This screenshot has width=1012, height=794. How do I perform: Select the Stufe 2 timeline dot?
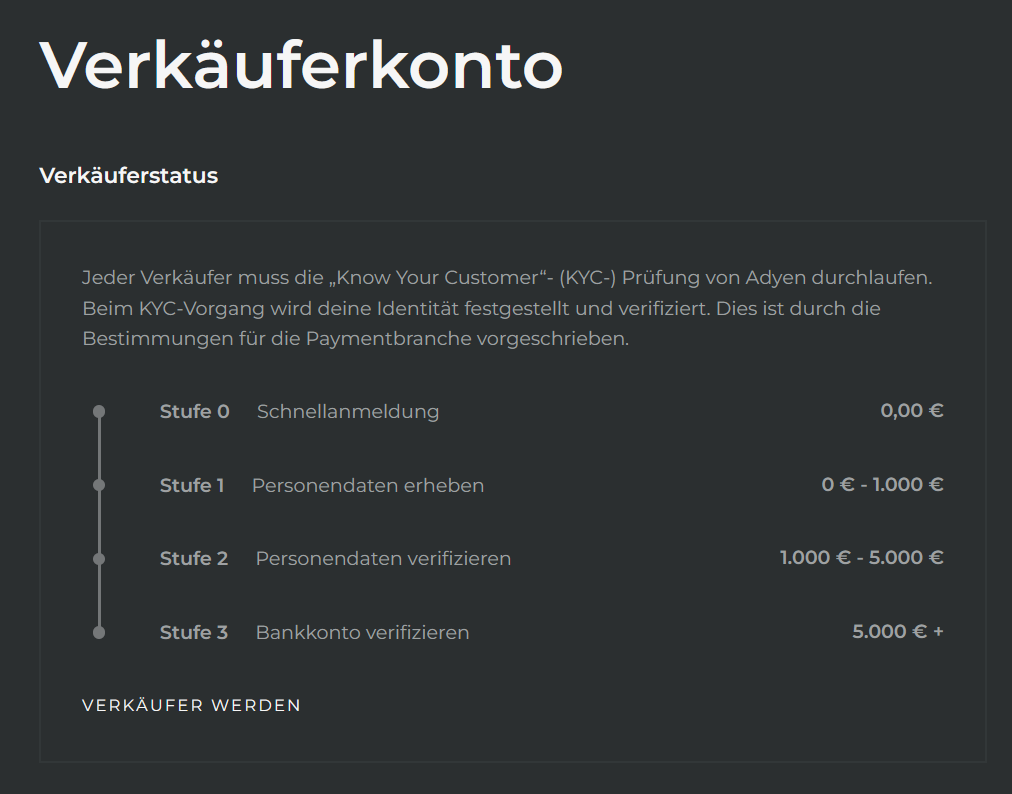98,559
